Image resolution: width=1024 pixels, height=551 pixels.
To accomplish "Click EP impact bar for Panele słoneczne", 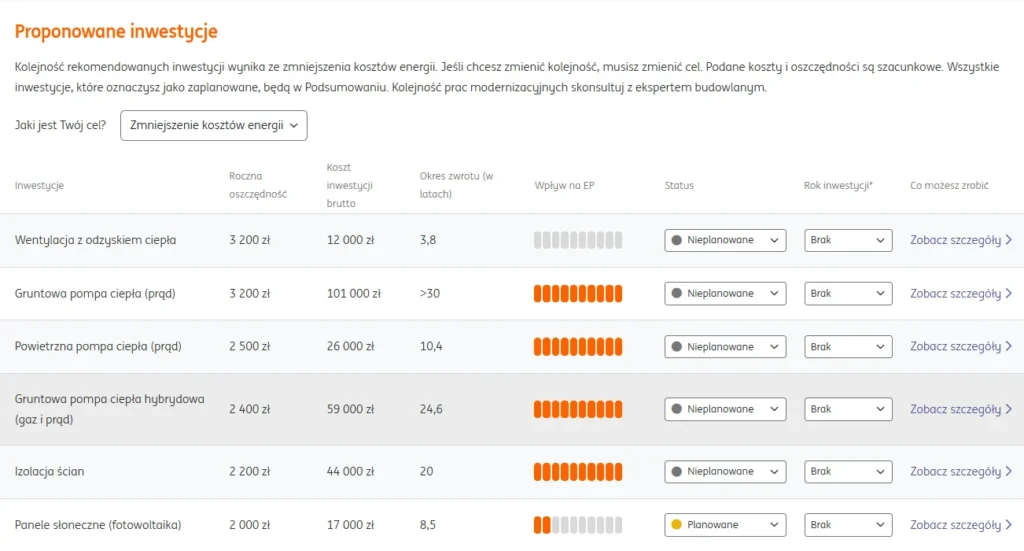I will 578,525.
